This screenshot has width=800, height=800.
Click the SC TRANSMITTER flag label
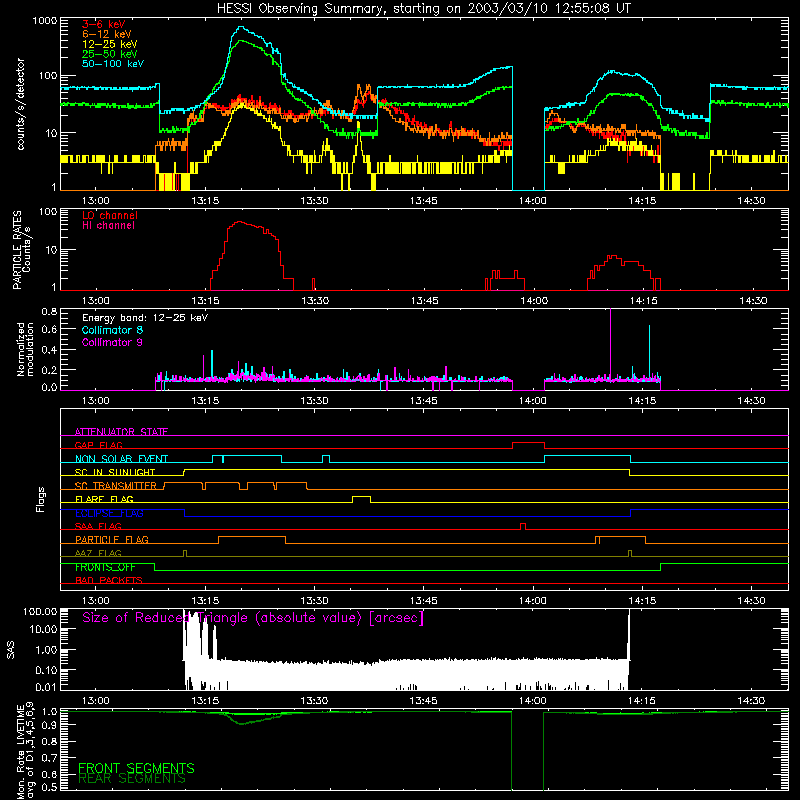116,486
